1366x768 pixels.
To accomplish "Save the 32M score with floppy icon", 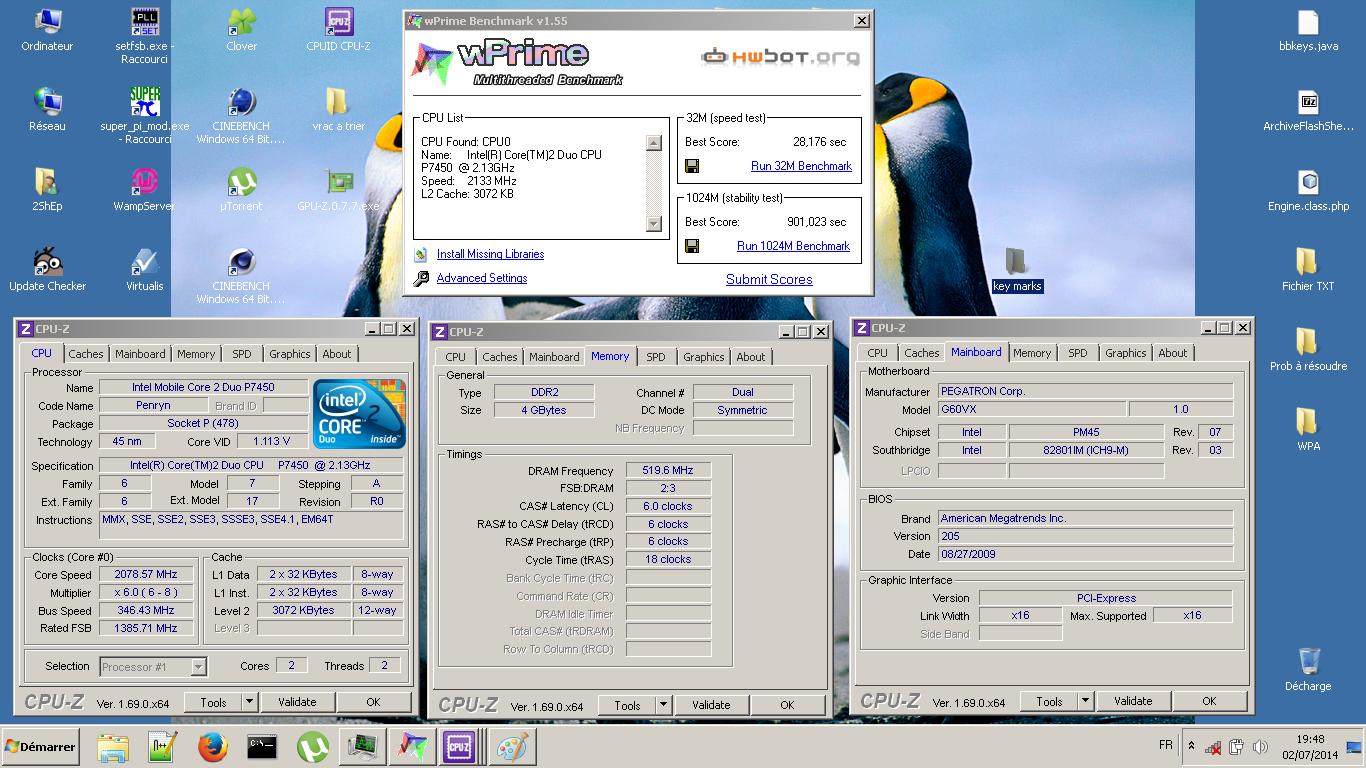I will [x=692, y=166].
